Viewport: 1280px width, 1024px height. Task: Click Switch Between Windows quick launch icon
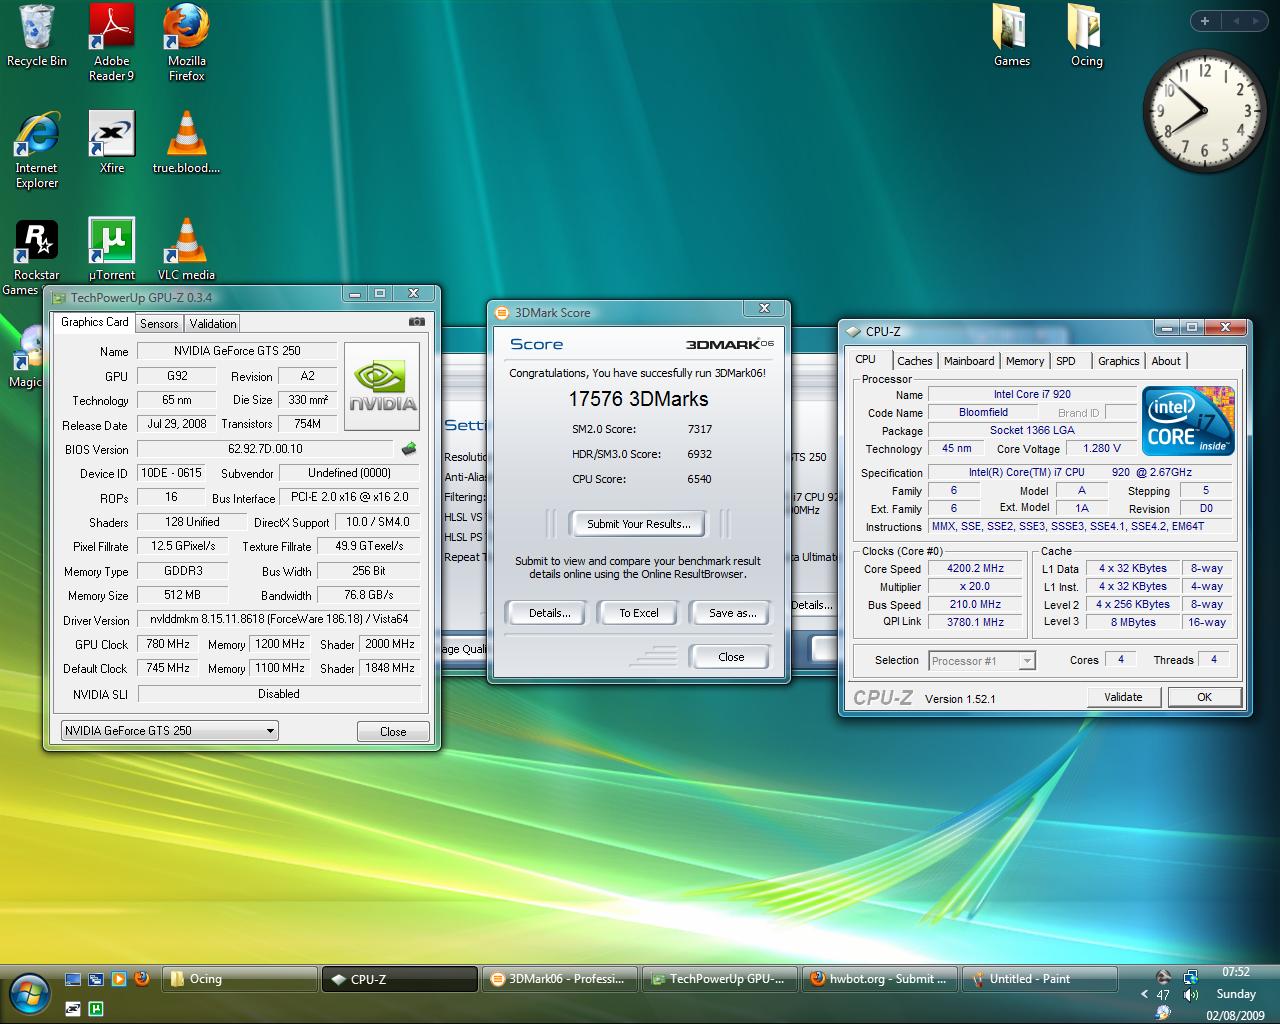tap(96, 979)
